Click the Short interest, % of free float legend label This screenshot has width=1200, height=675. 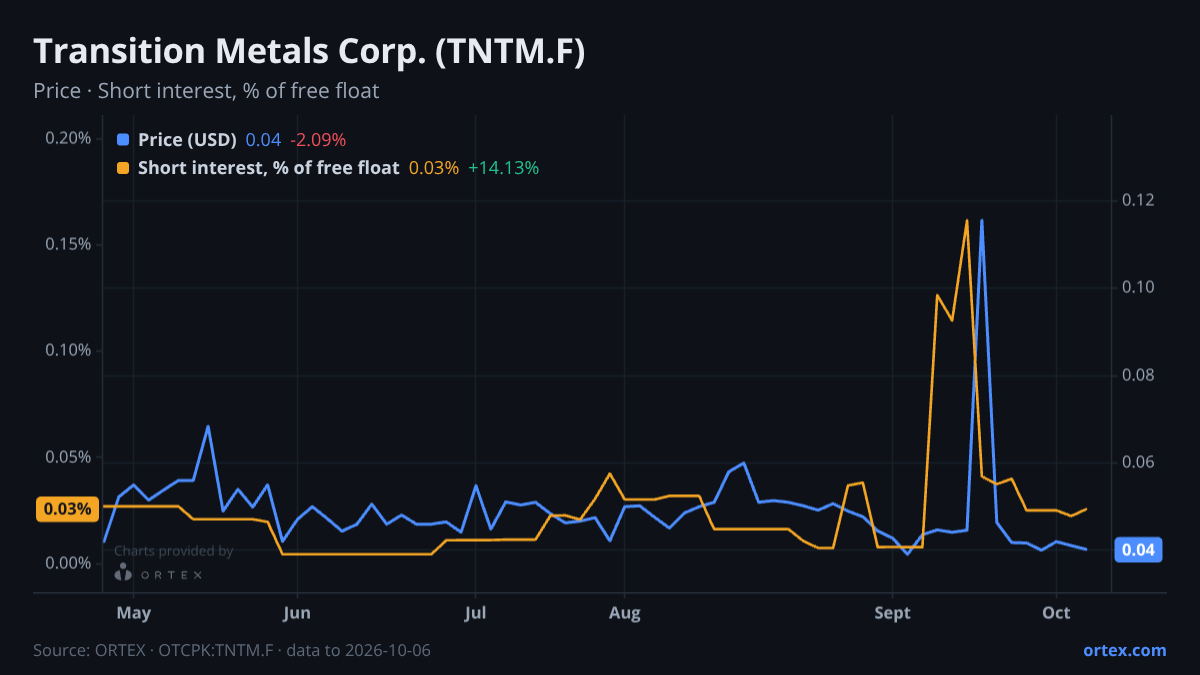(x=269, y=168)
